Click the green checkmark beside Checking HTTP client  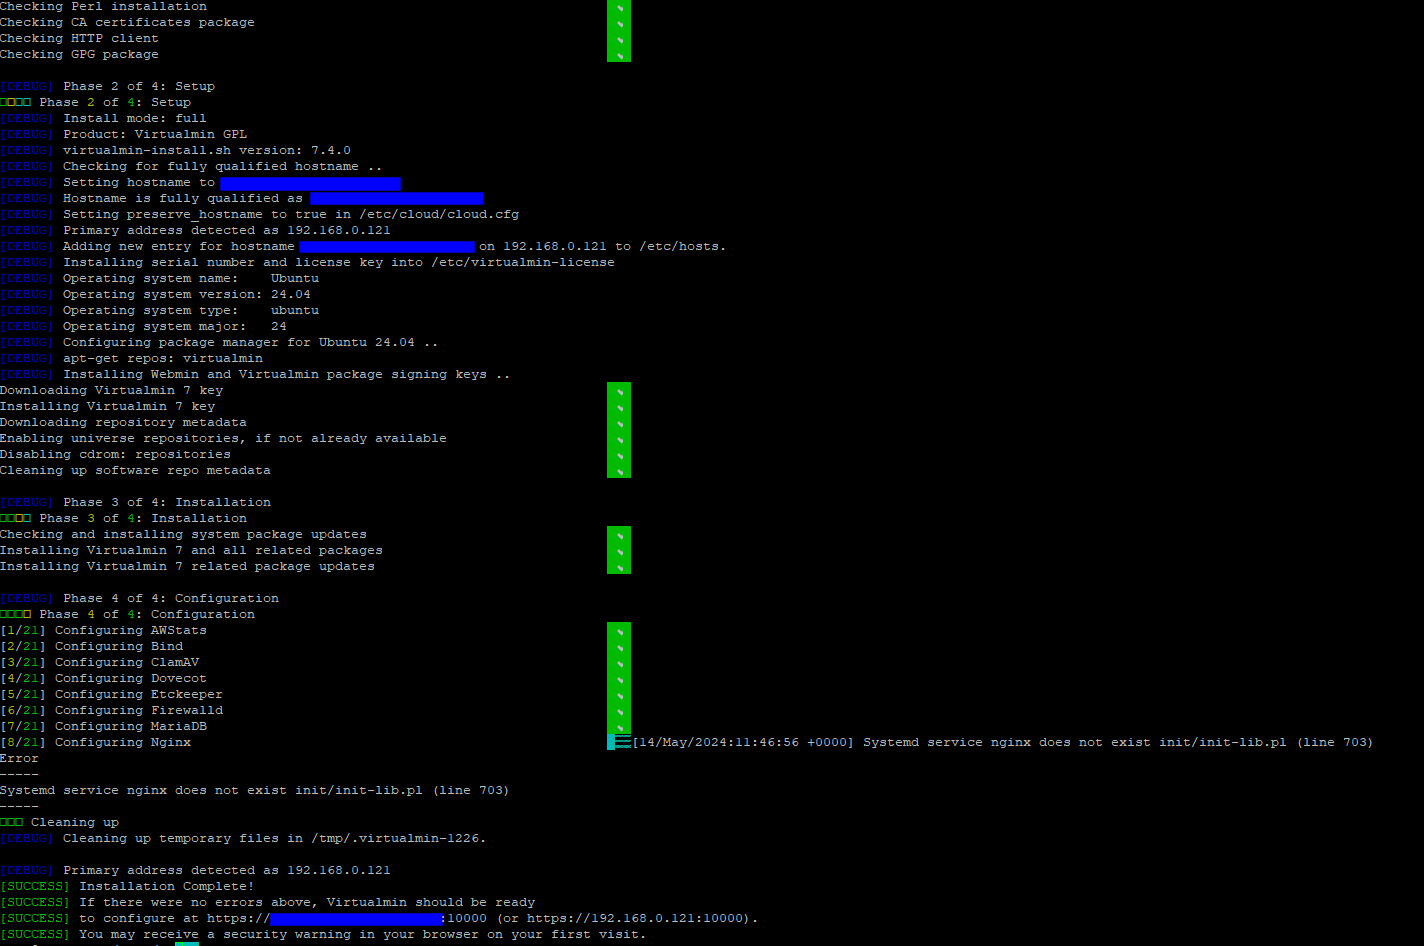(619, 38)
